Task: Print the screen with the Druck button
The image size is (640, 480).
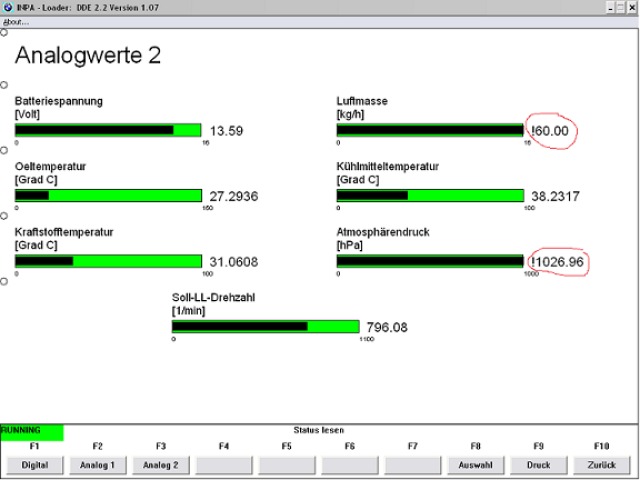Action: (538, 465)
